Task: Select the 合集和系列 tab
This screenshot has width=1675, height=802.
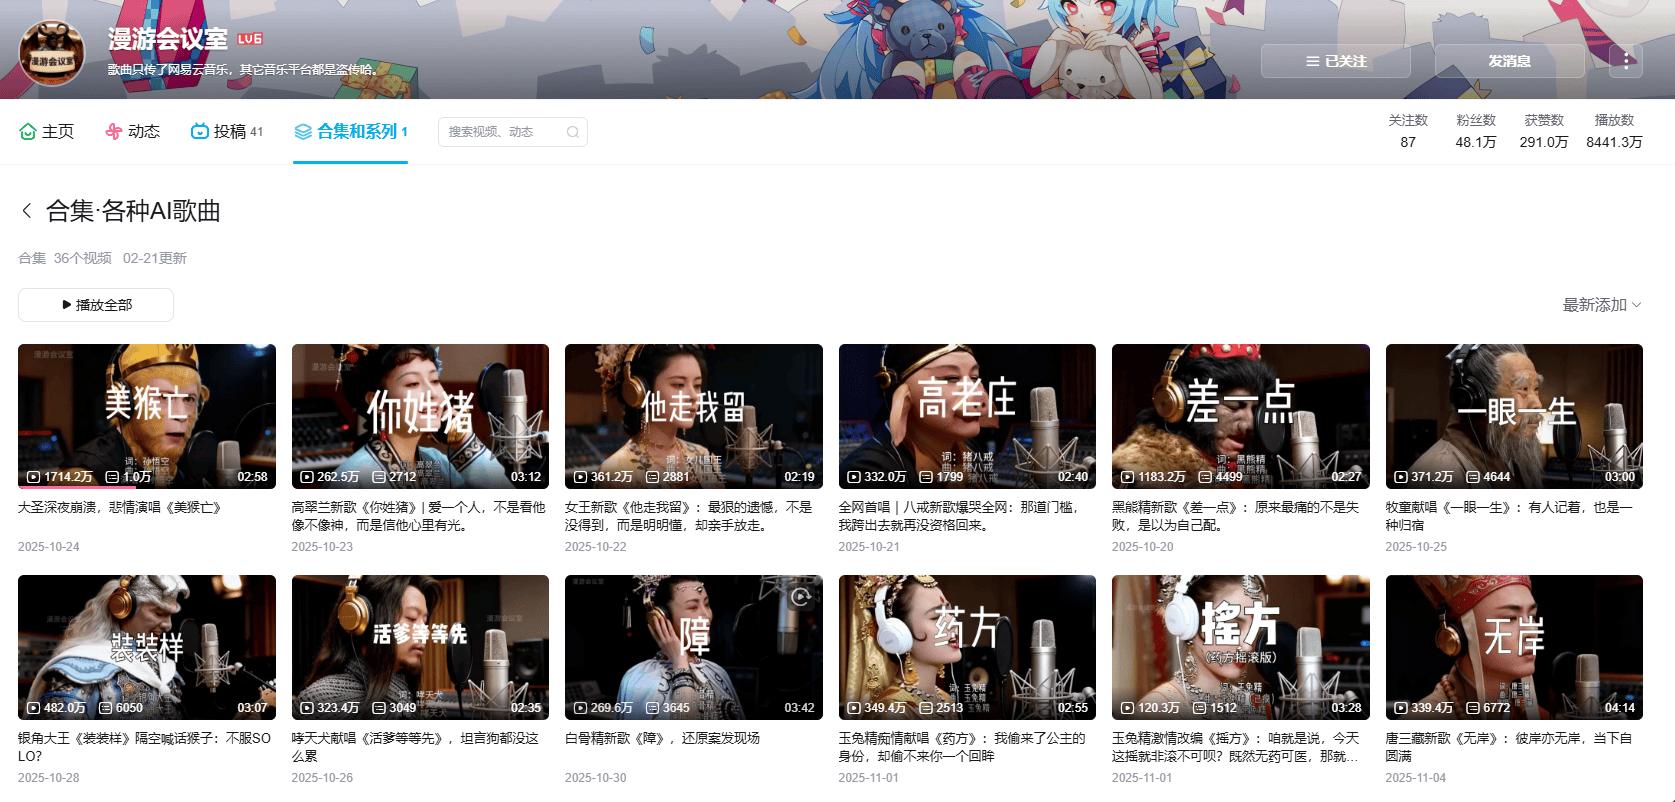Action: click(x=350, y=132)
